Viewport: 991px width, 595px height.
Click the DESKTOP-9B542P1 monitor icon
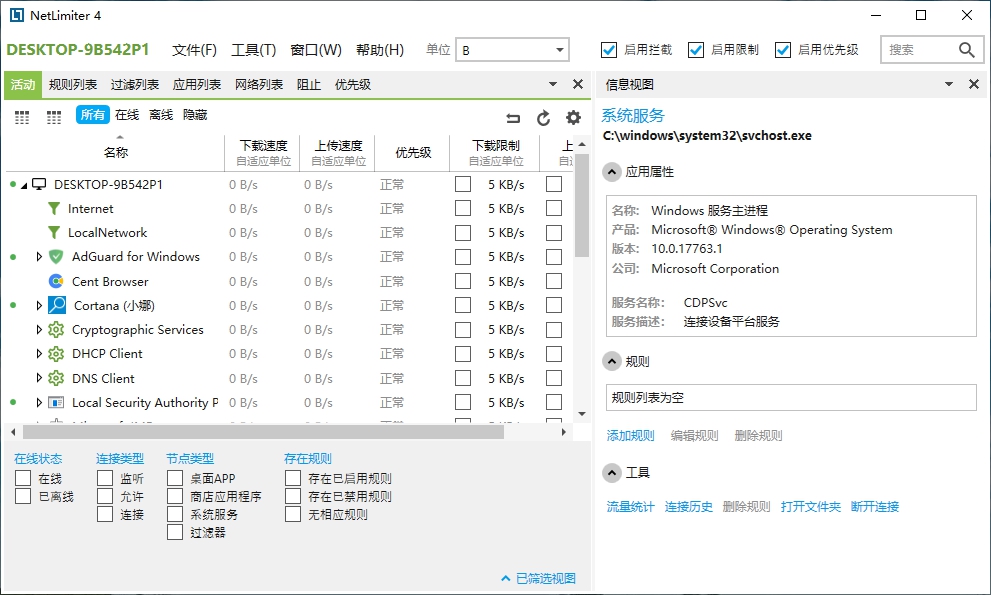39,185
